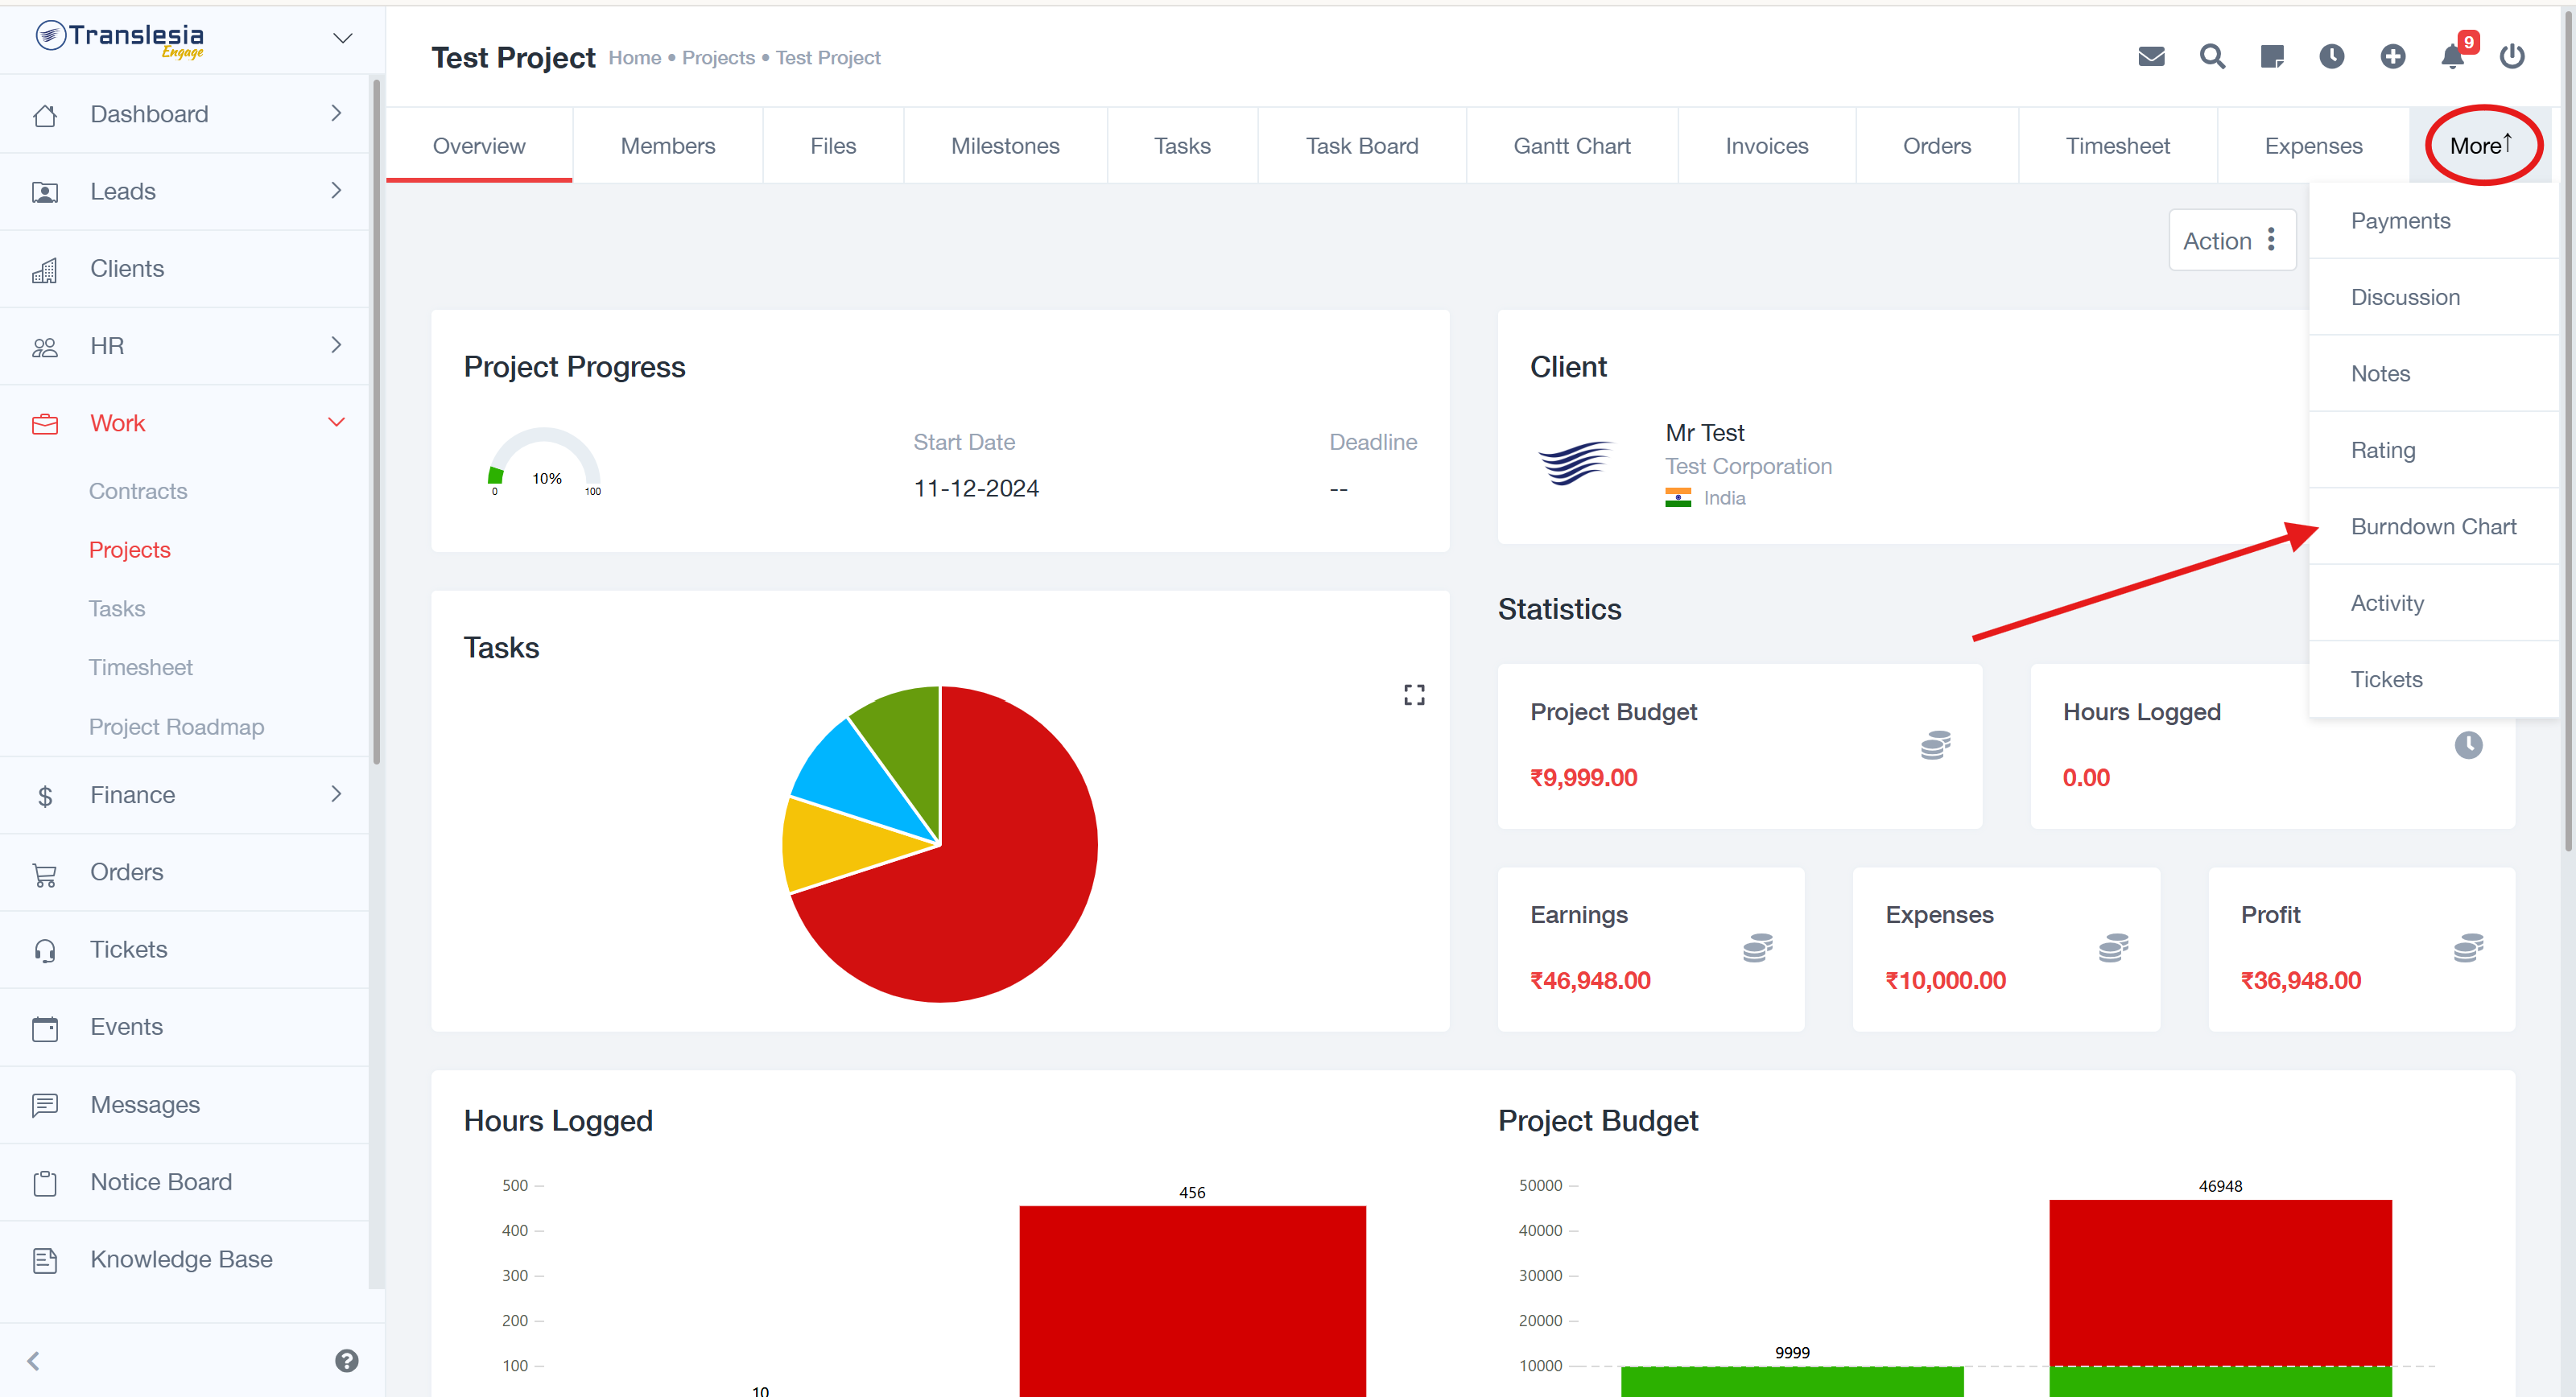Click the plus add-new icon
2576x1397 pixels.
(x=2393, y=57)
